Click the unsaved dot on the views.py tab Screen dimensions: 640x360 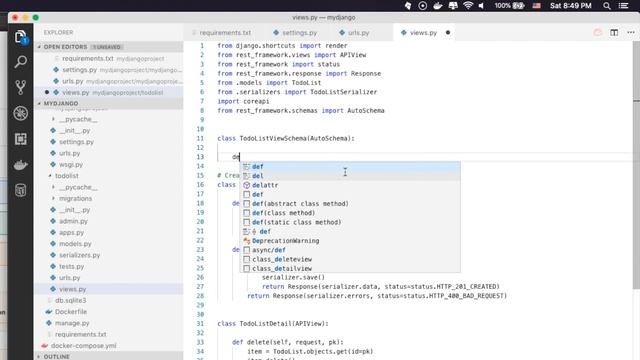[448, 33]
